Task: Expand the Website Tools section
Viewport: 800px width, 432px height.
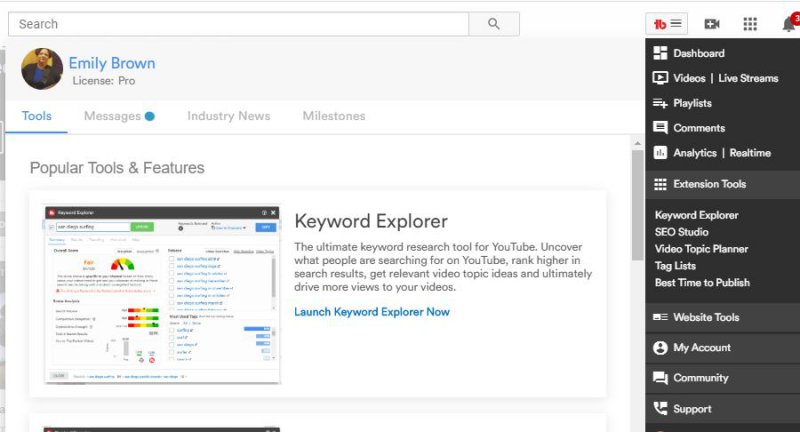Action: [706, 317]
